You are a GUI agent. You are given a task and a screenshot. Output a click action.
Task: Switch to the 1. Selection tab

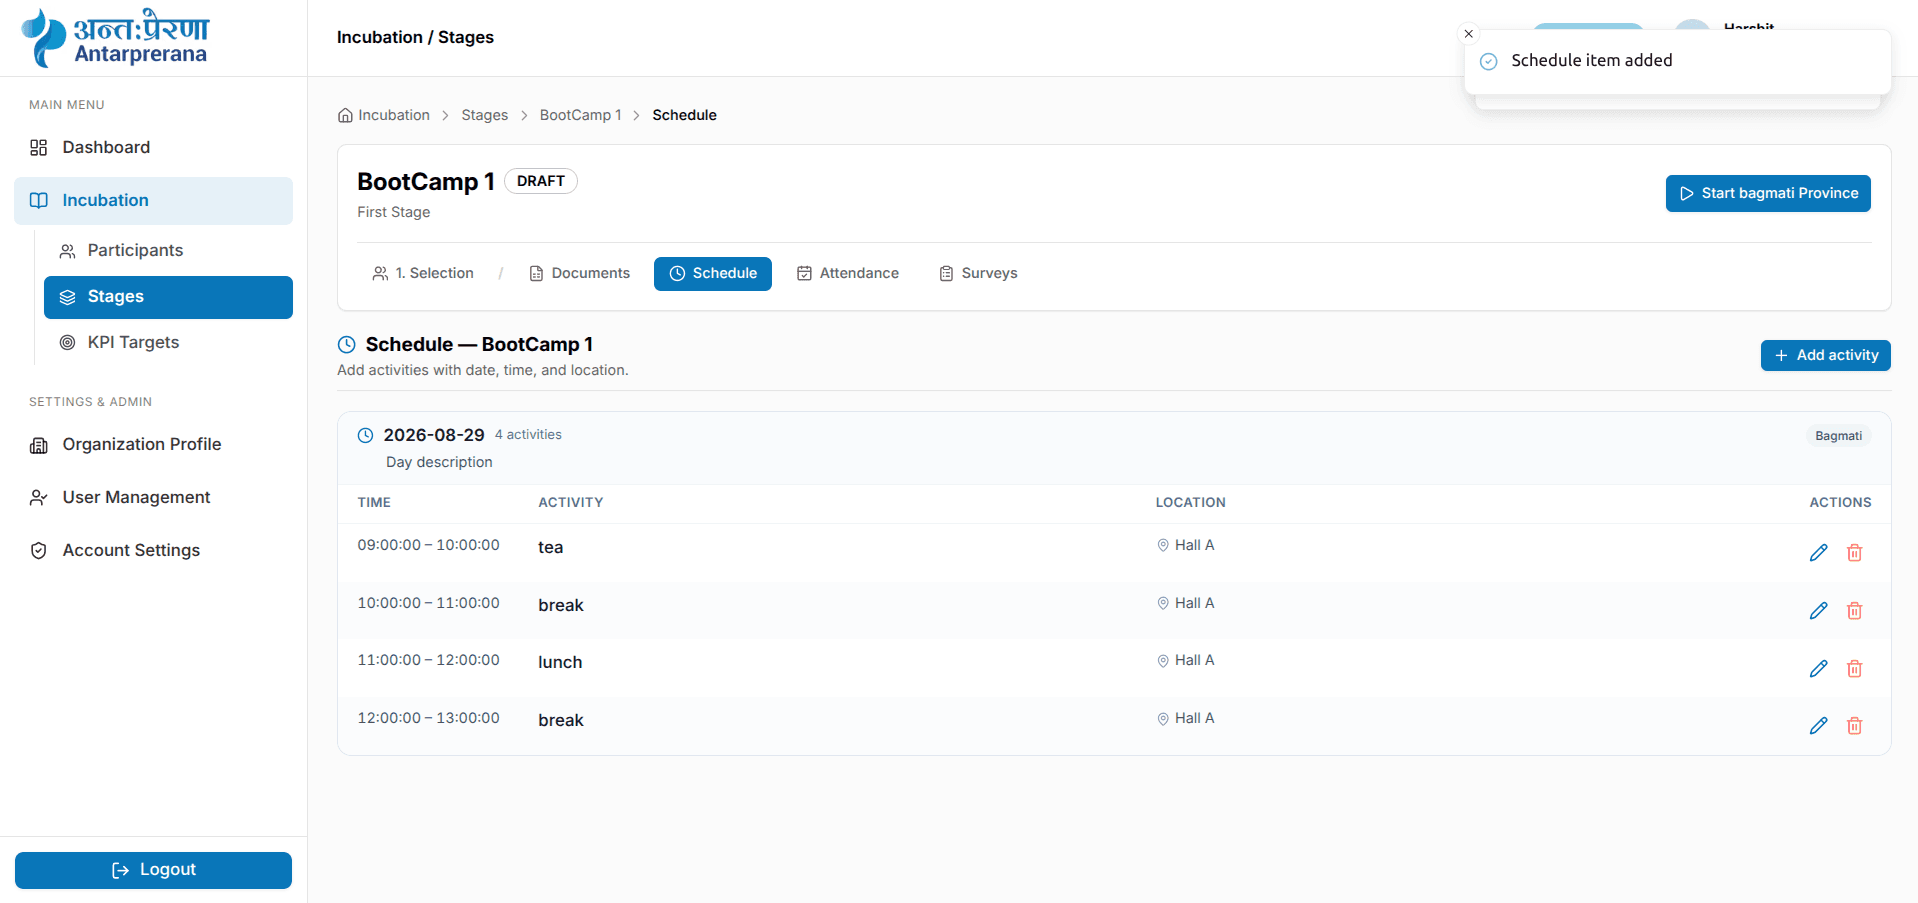coord(423,273)
